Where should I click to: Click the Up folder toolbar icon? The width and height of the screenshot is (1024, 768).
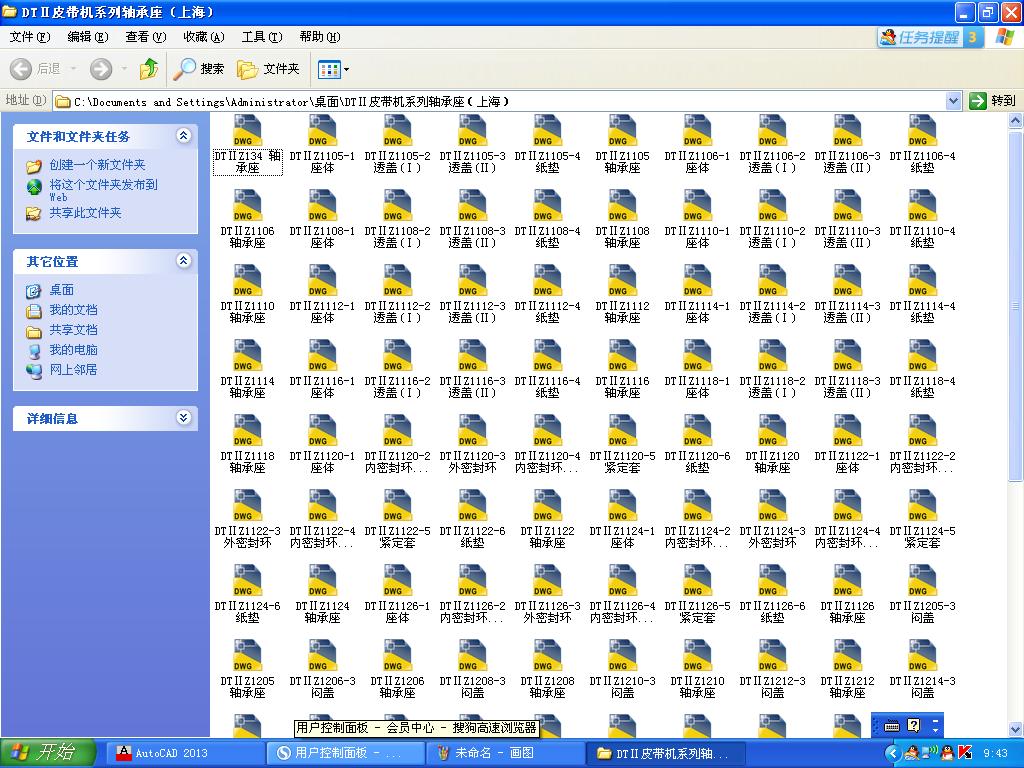[x=149, y=69]
